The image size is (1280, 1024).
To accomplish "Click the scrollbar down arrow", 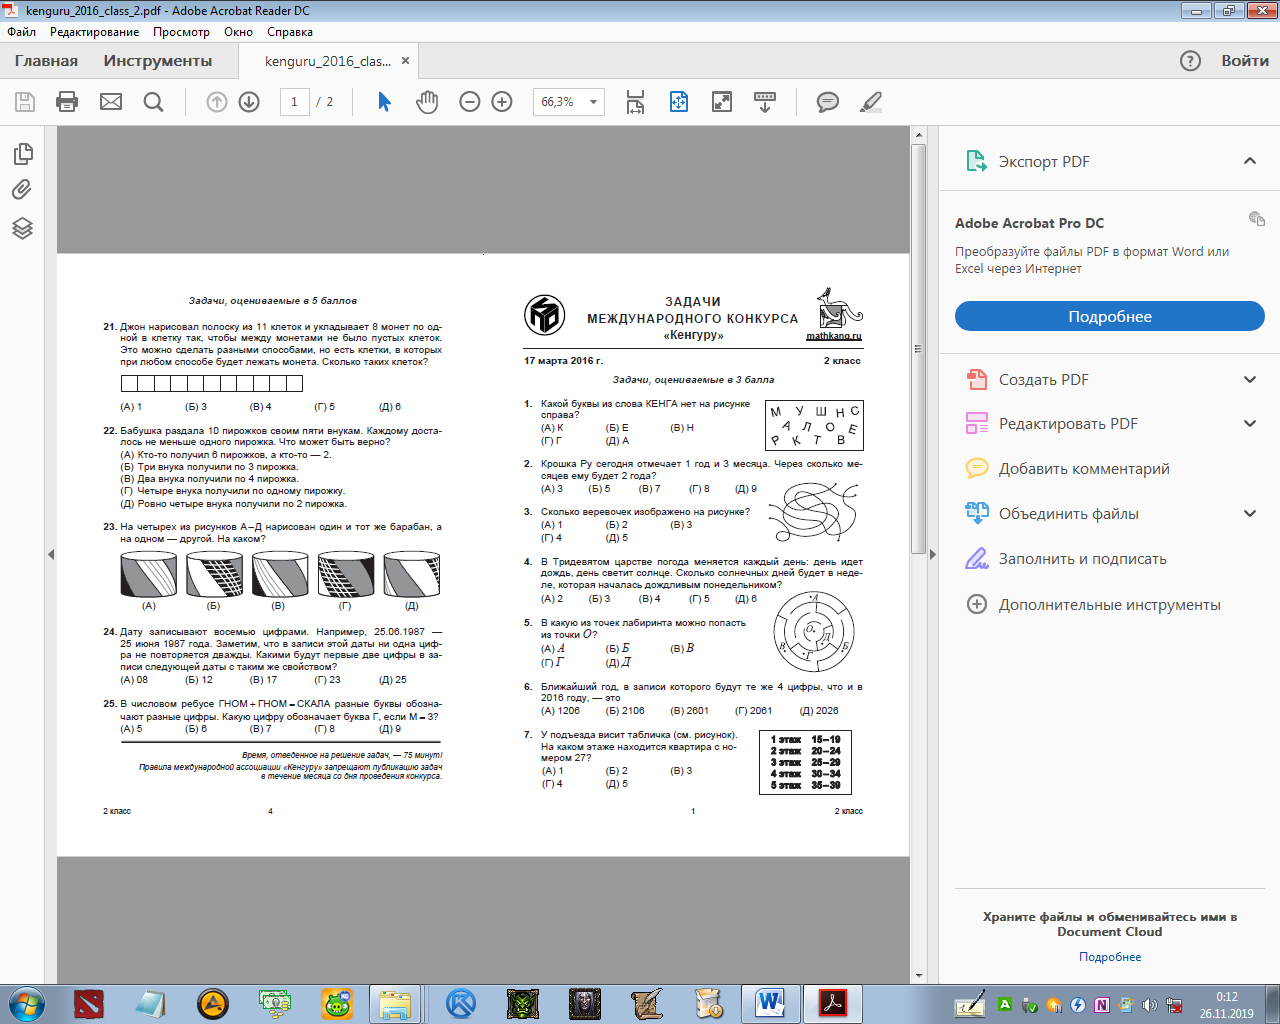I will 918,976.
